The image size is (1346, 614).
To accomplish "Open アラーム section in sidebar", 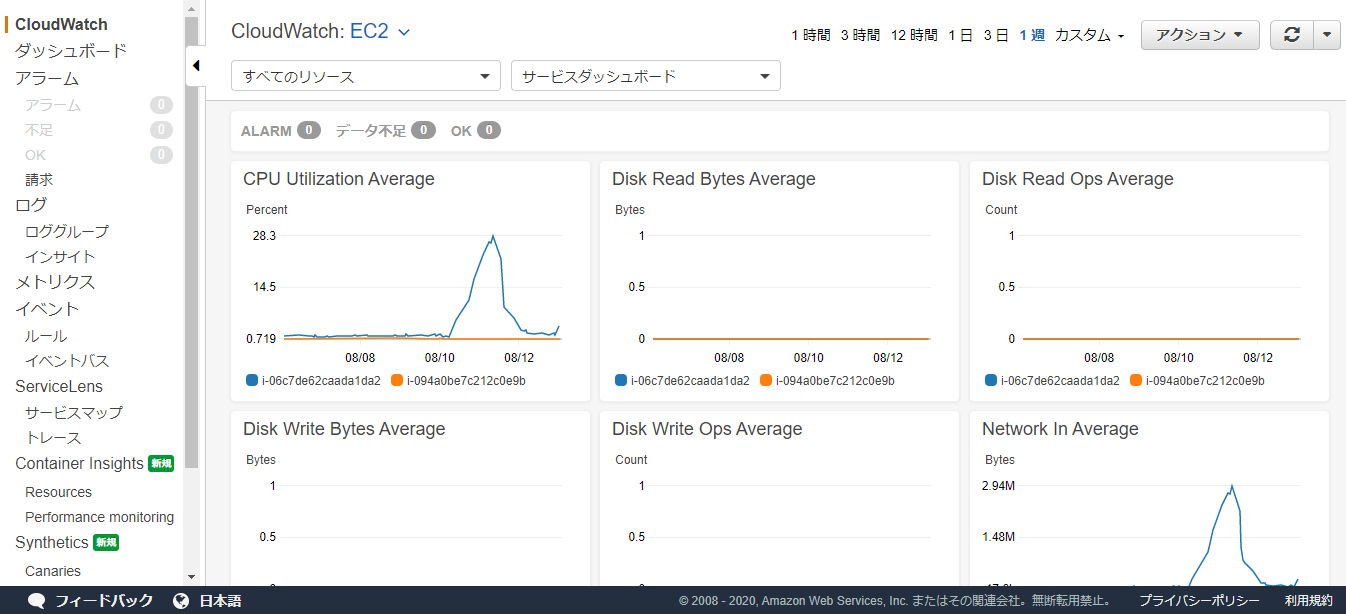I will click(x=47, y=78).
